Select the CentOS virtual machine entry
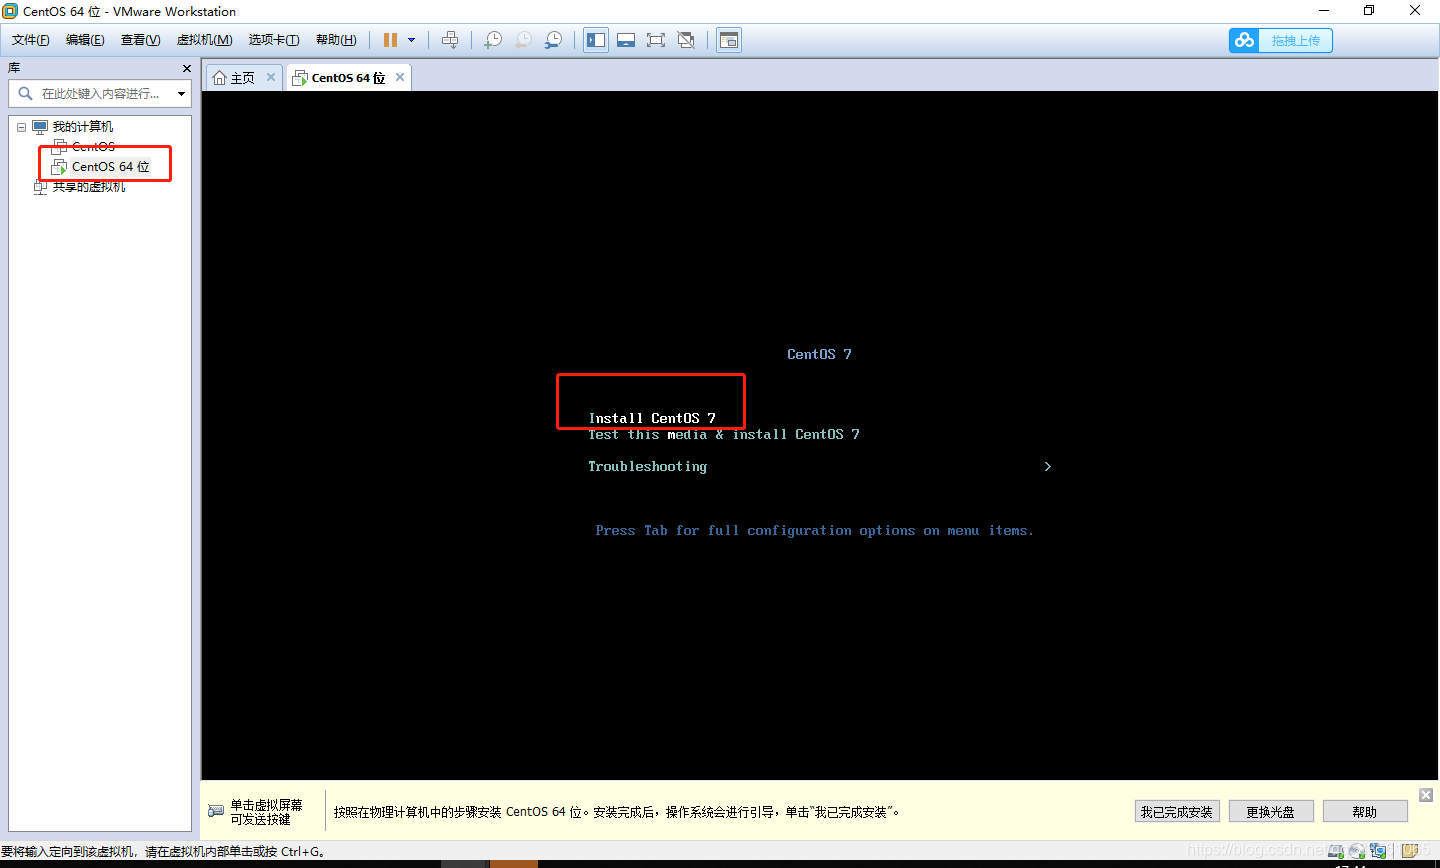The height and width of the screenshot is (868, 1440). [x=93, y=147]
